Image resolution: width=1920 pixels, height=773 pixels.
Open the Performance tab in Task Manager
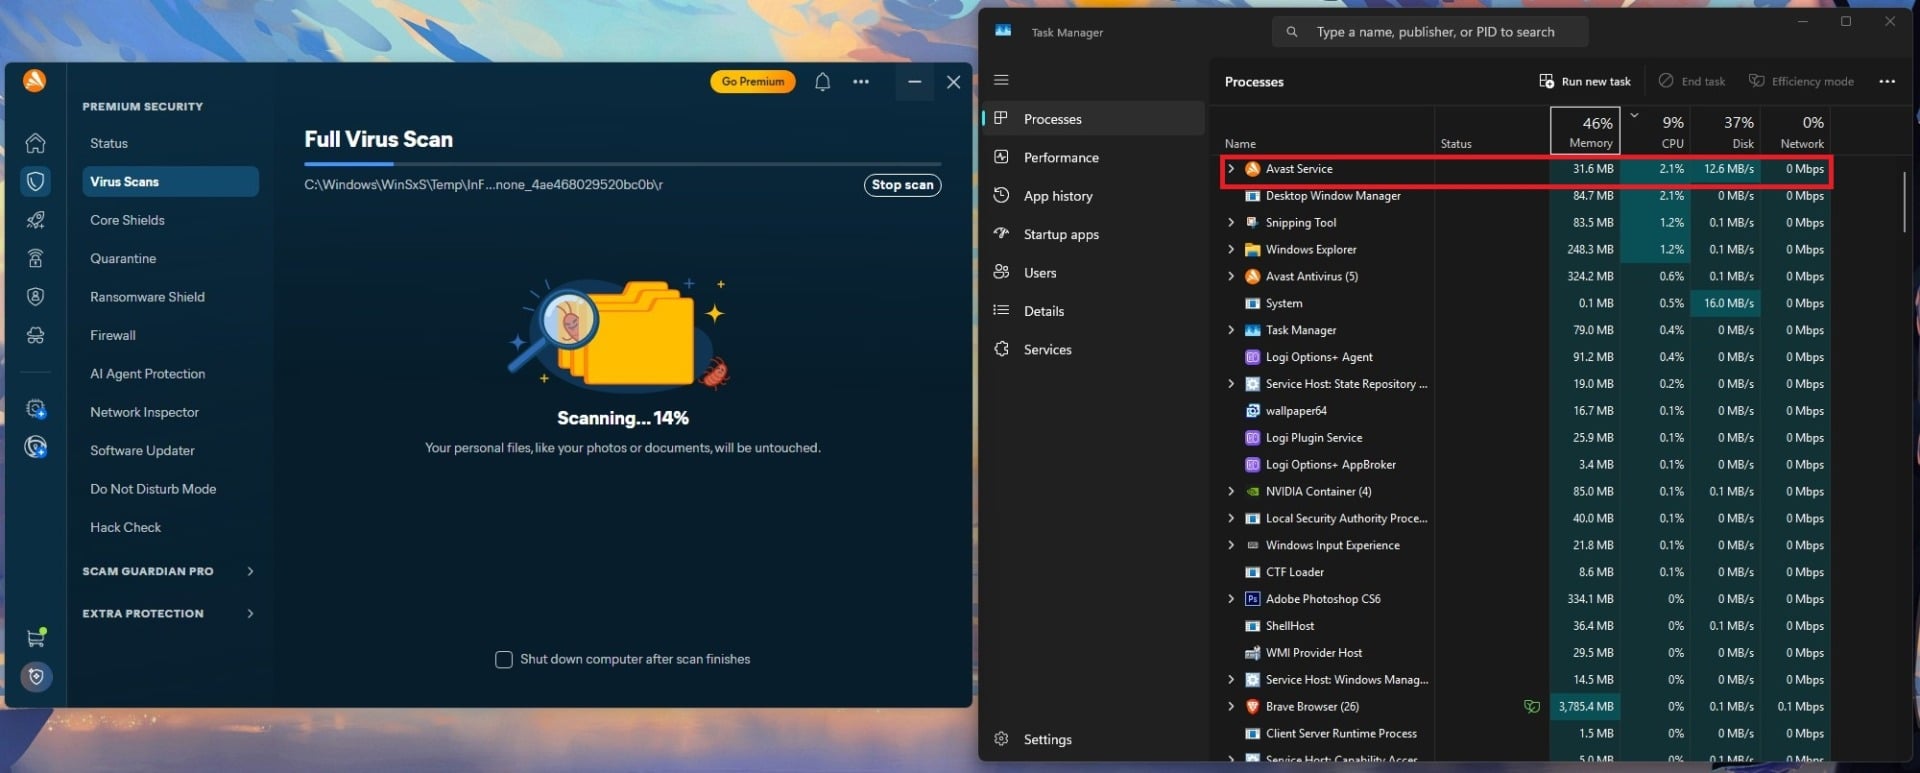click(x=1094, y=158)
